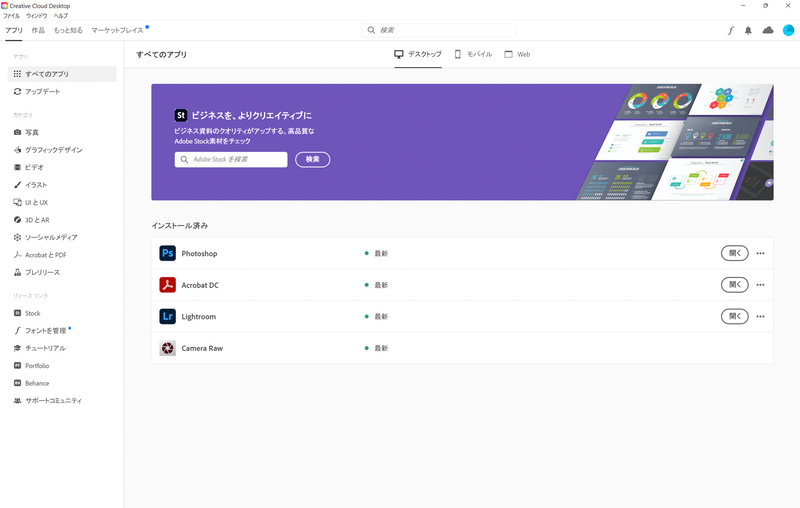The width and height of the screenshot is (800, 508).
Task: Click the template thumbnails in banner
Action: 675,142
